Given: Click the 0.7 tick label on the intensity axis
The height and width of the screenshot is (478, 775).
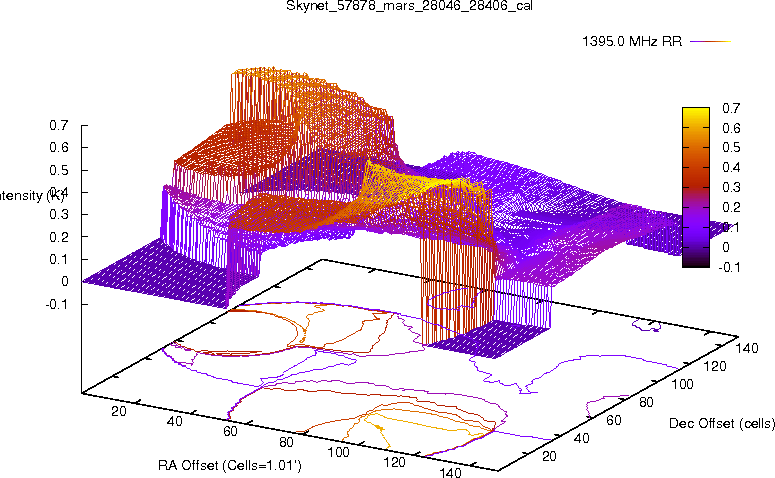Looking at the screenshot, I should coord(58,125).
